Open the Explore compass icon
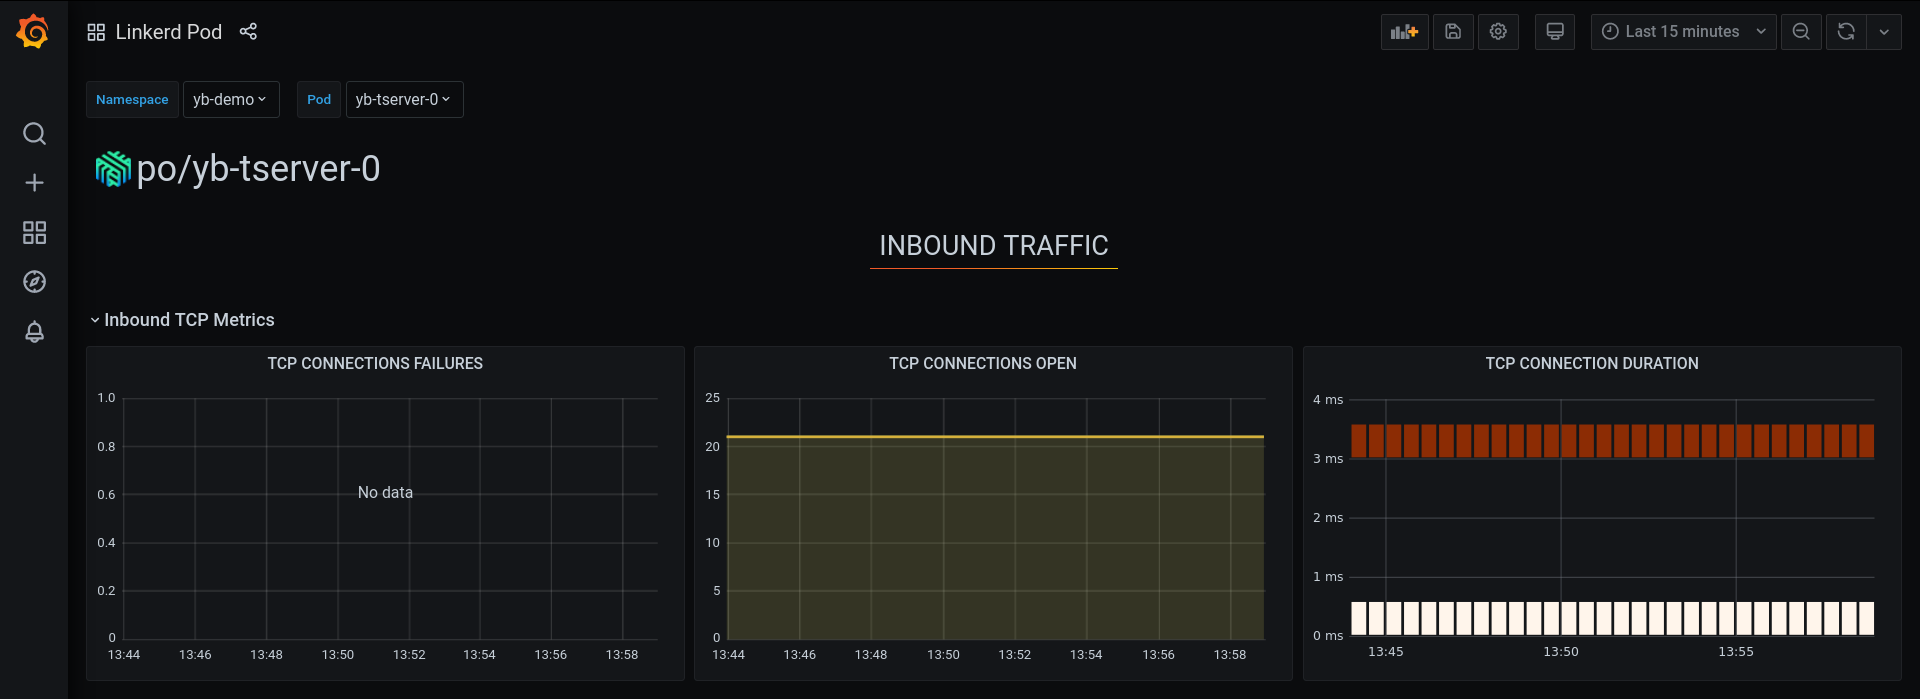The image size is (1920, 699). (x=34, y=282)
